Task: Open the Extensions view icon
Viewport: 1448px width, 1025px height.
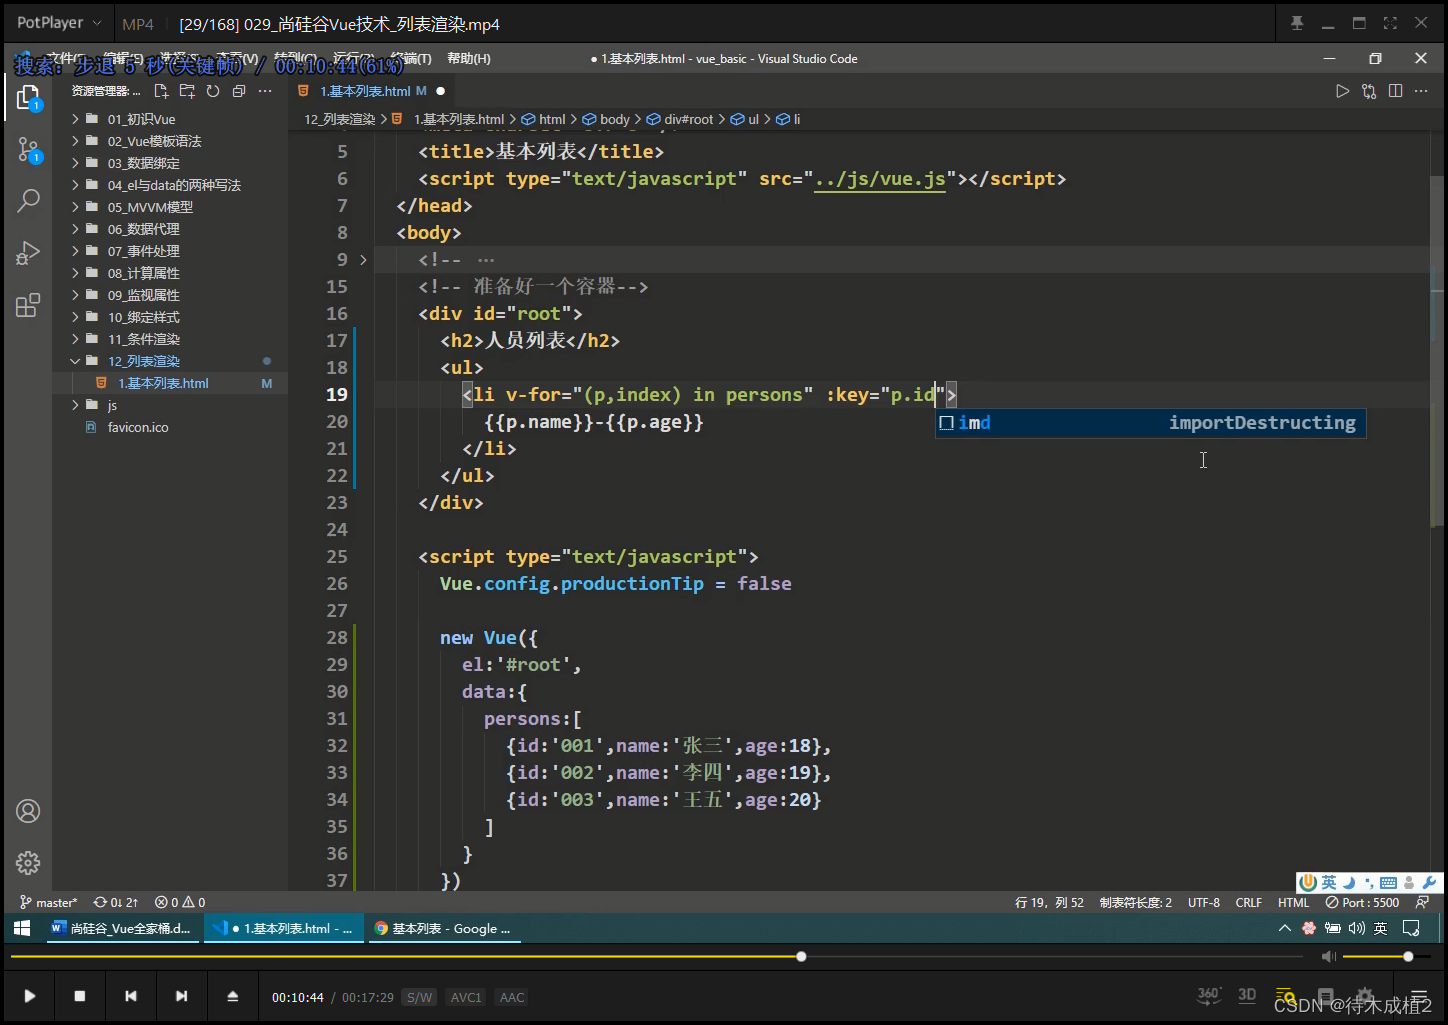Action: (28, 305)
